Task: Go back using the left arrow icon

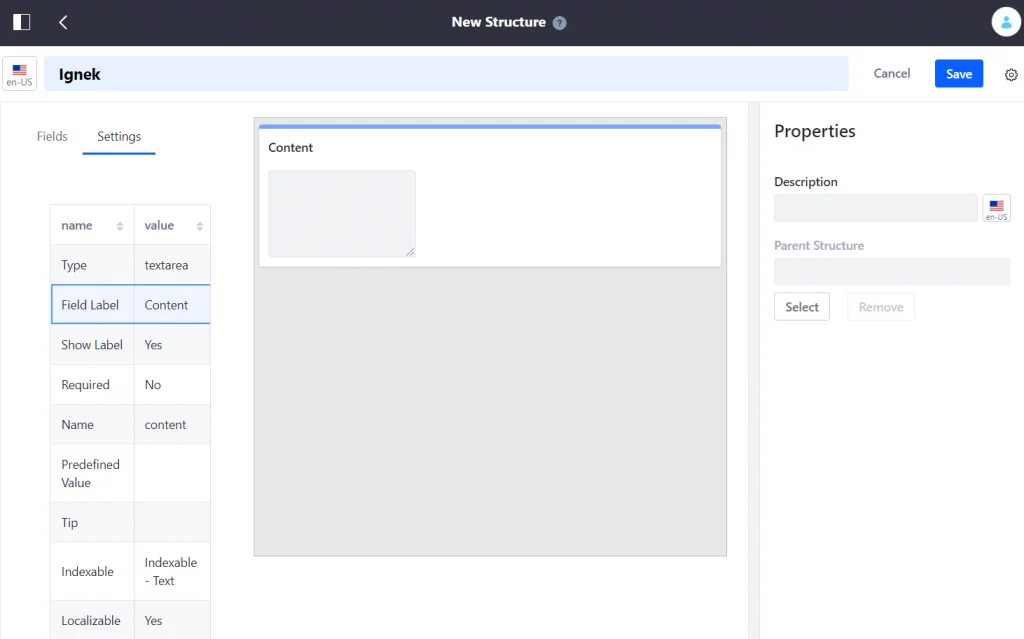Action: (x=63, y=22)
